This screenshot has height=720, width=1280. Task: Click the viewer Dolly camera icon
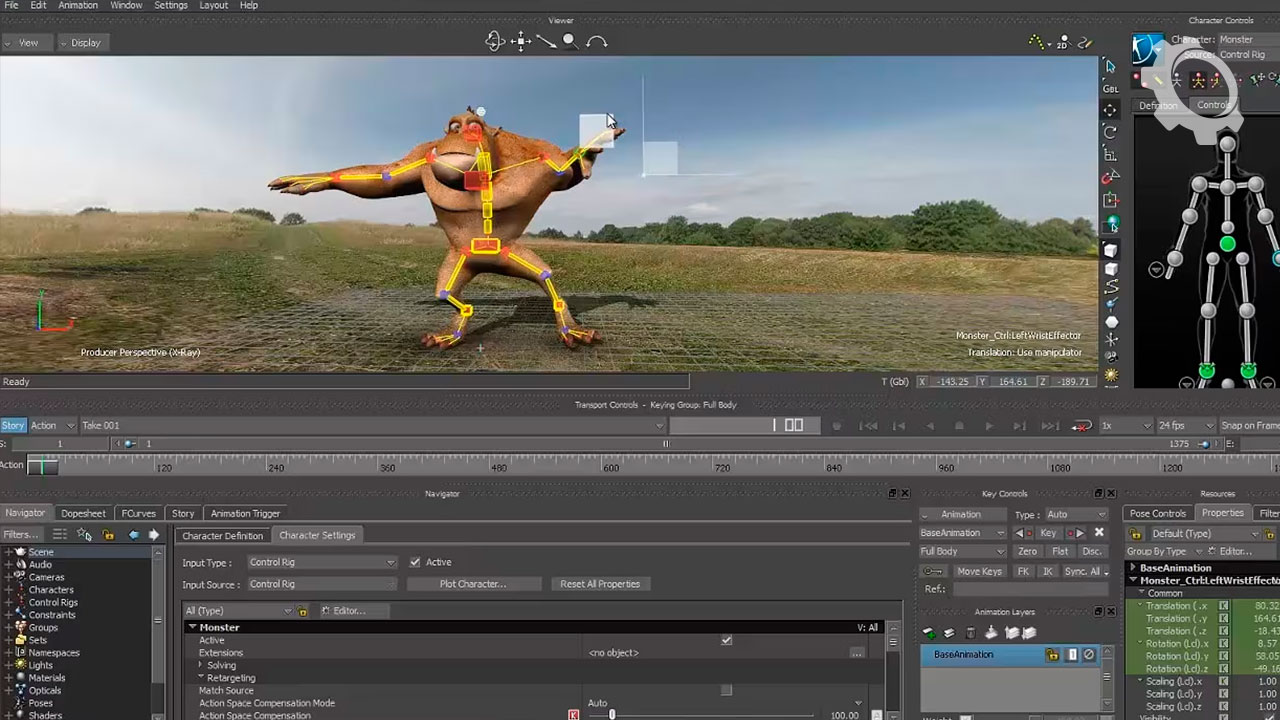(x=546, y=41)
